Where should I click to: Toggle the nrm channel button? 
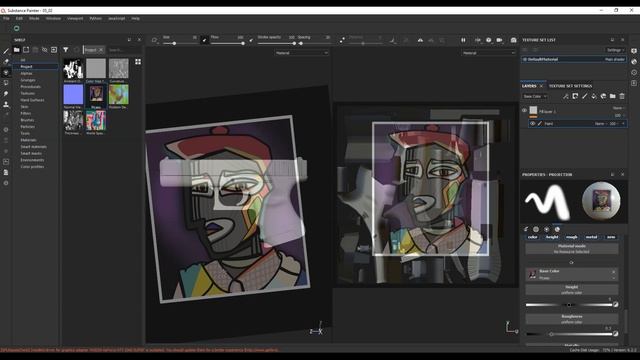[611, 237]
